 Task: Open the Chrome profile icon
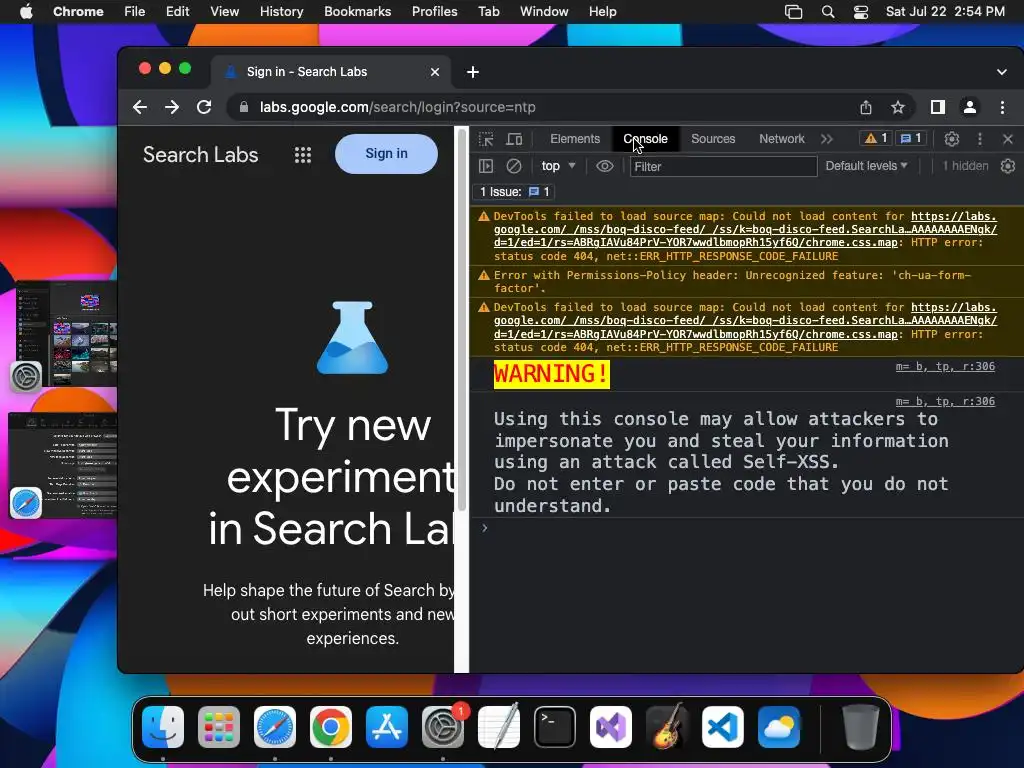970,107
